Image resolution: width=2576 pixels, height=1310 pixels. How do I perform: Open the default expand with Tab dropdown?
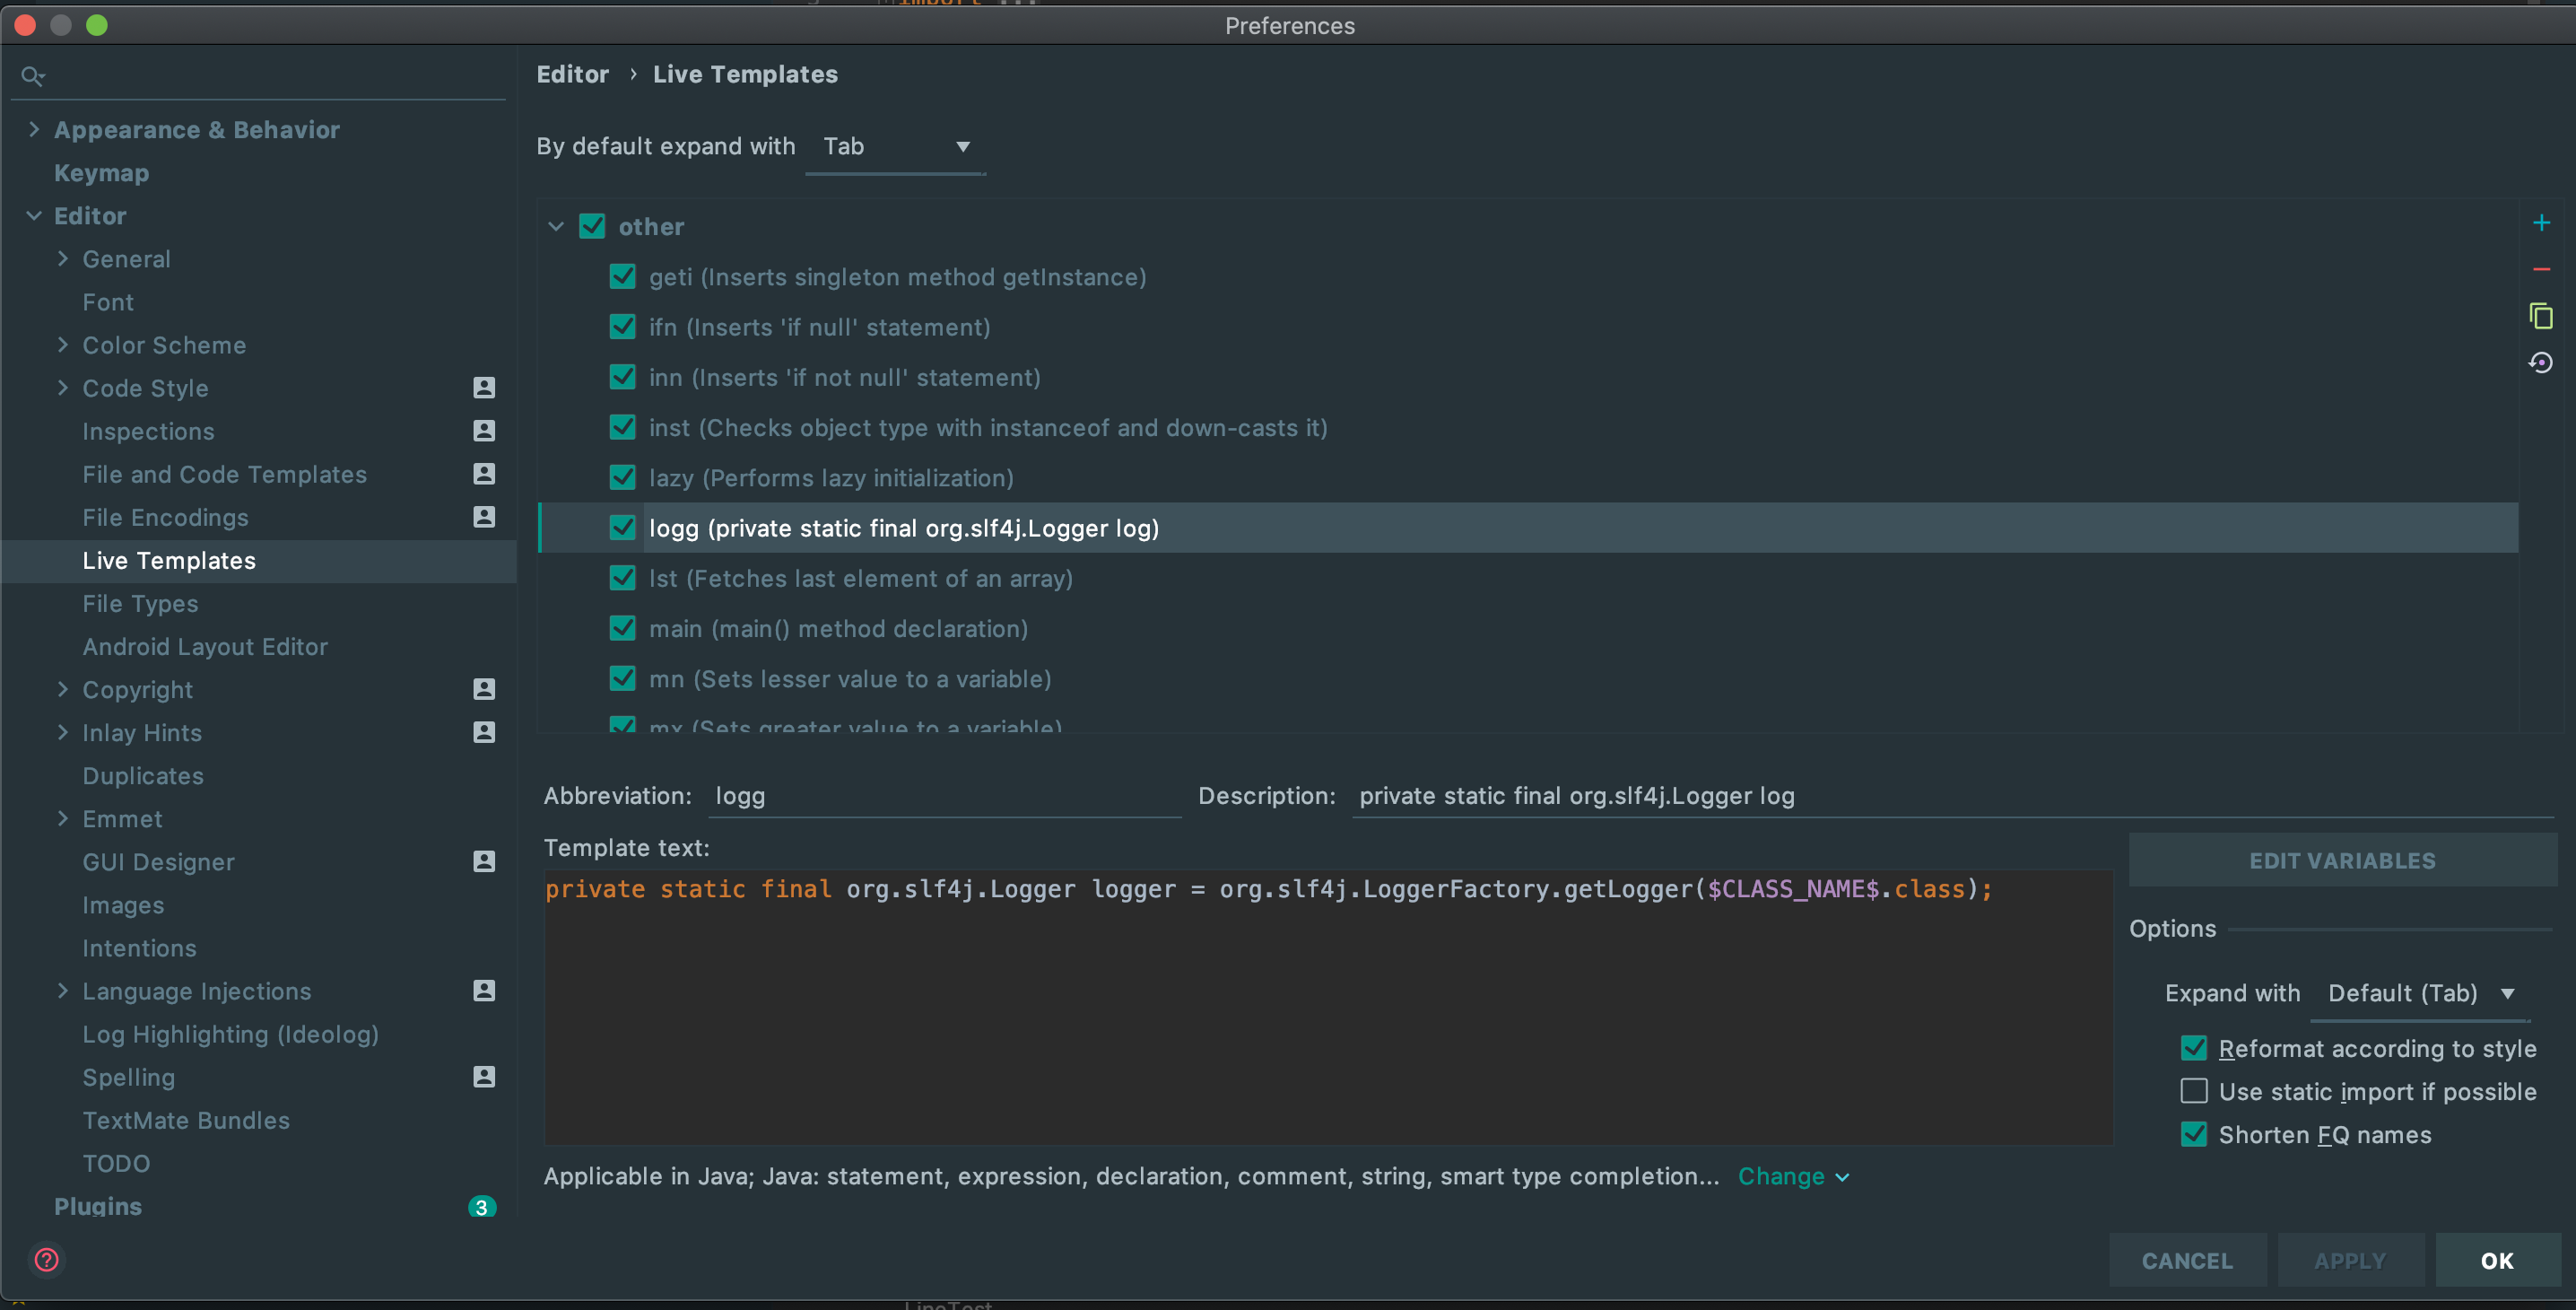(x=895, y=147)
